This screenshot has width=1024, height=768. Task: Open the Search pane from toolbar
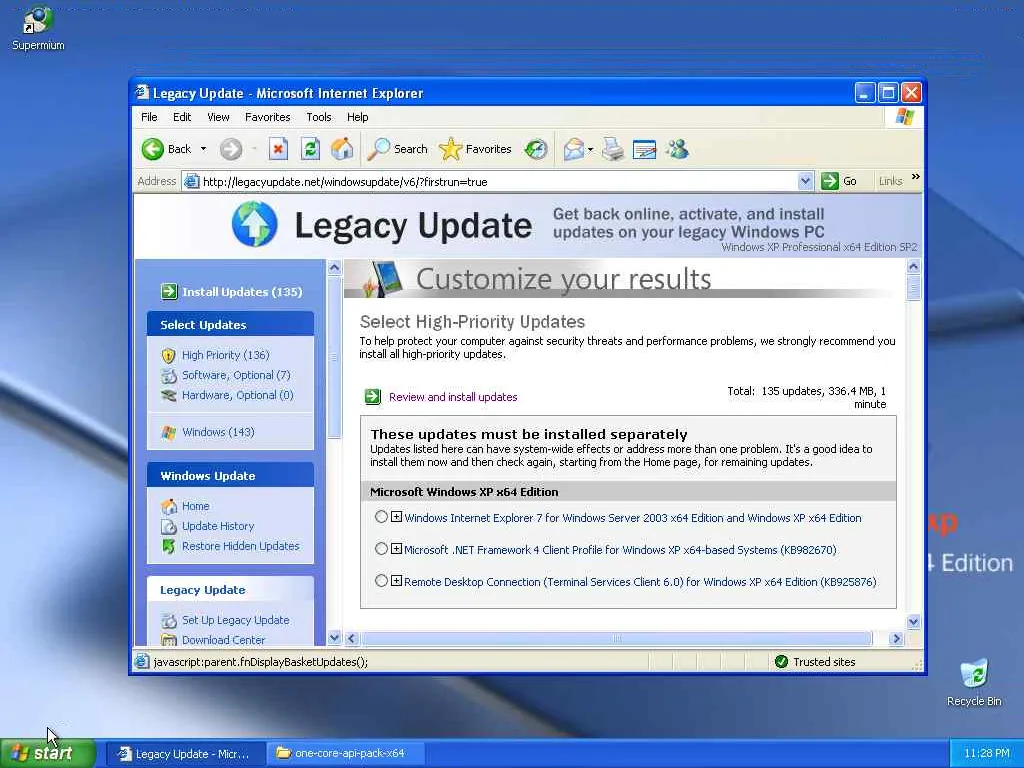(x=397, y=149)
